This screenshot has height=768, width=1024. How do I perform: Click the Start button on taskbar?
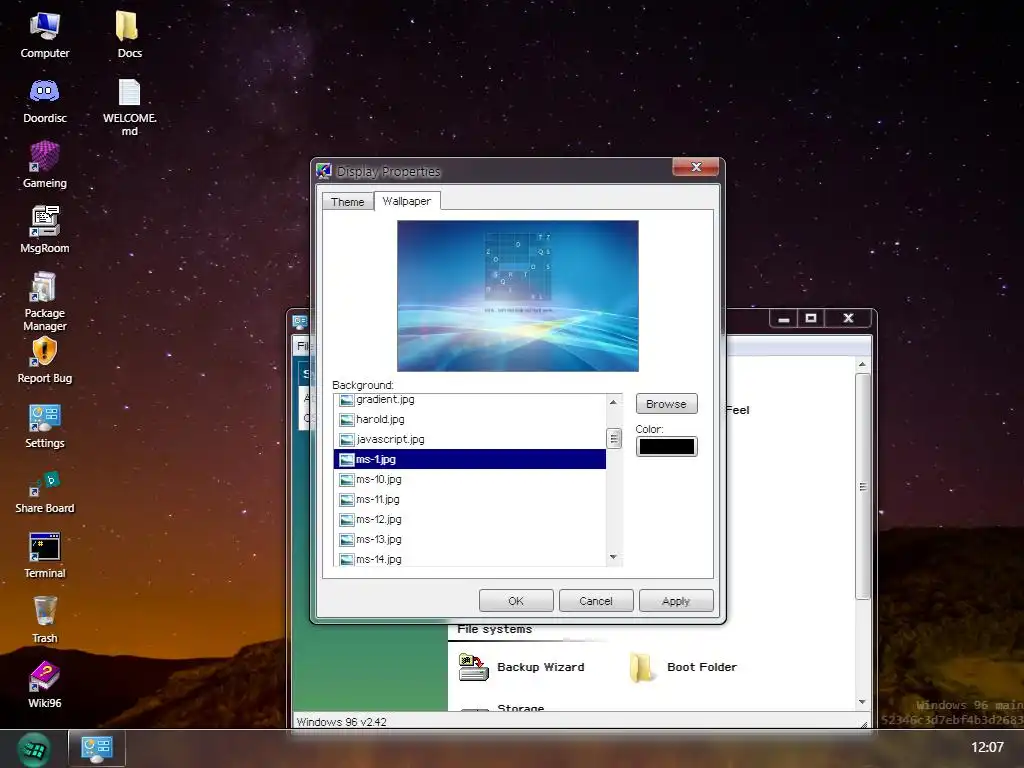[x=33, y=749]
